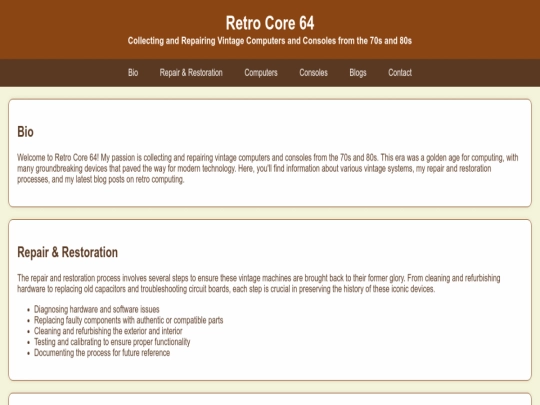Click the Repair & Restoration section heading

(68, 252)
